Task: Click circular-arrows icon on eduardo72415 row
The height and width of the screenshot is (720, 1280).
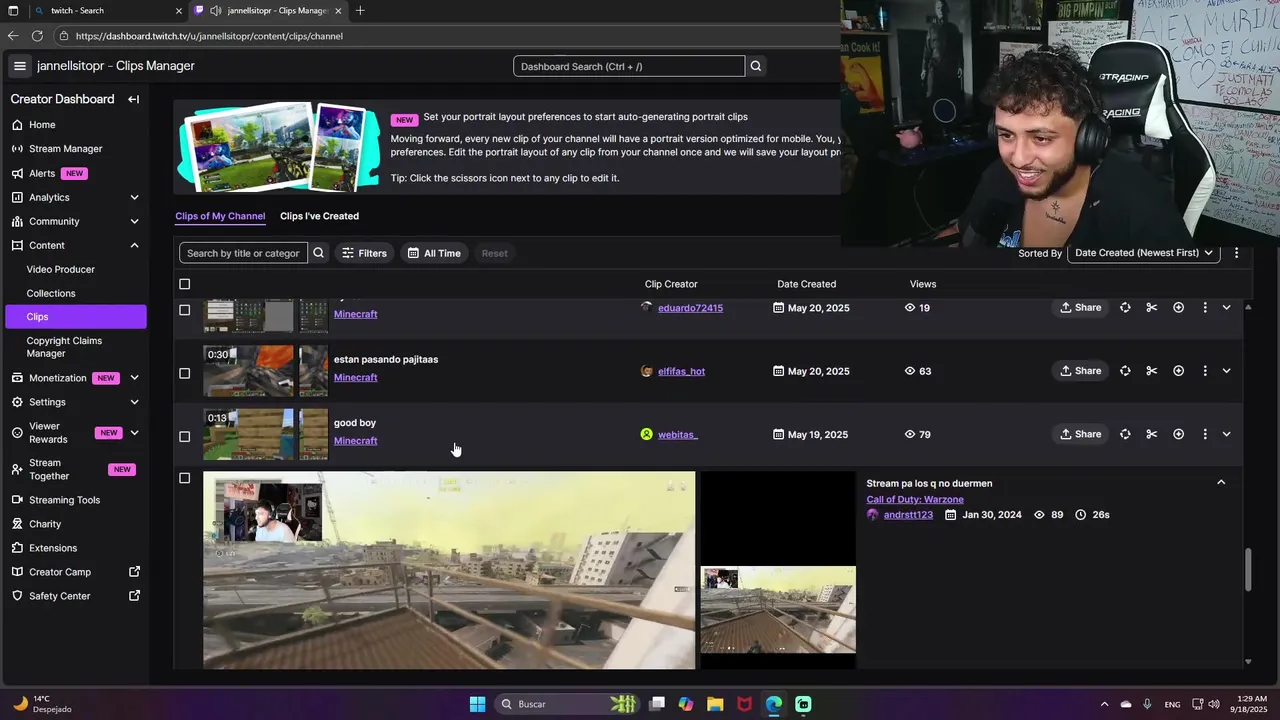Action: (x=1125, y=307)
